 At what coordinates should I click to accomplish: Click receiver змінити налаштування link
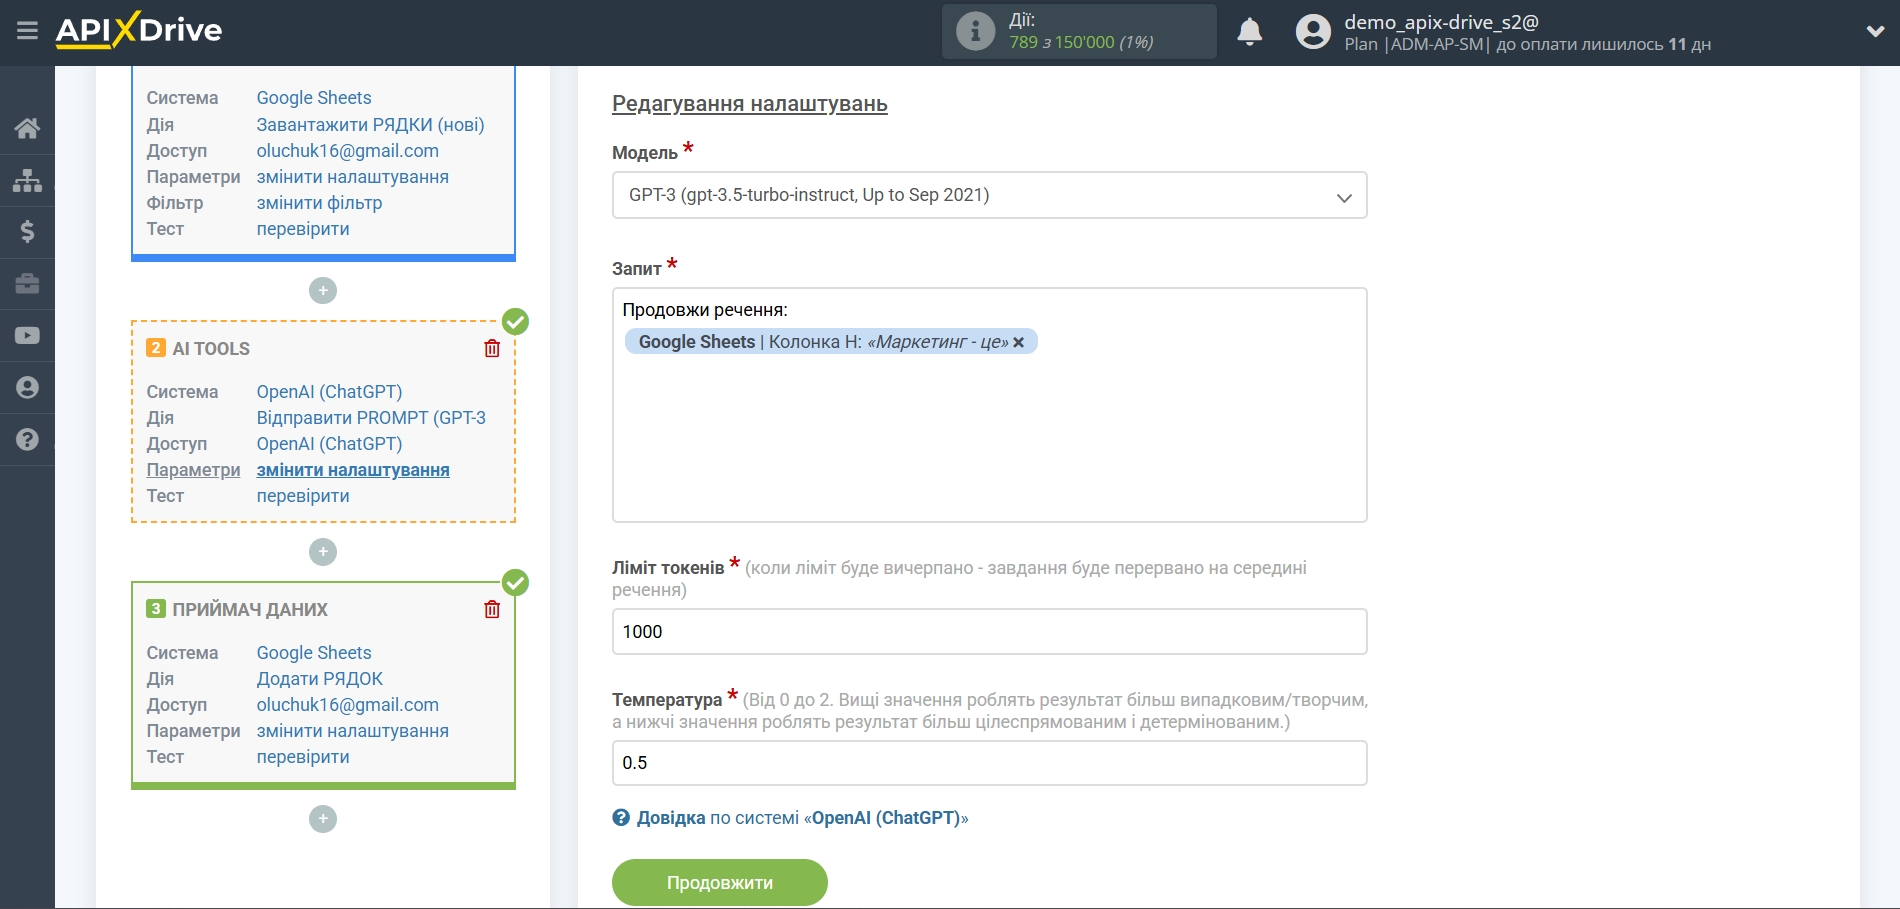coord(352,731)
